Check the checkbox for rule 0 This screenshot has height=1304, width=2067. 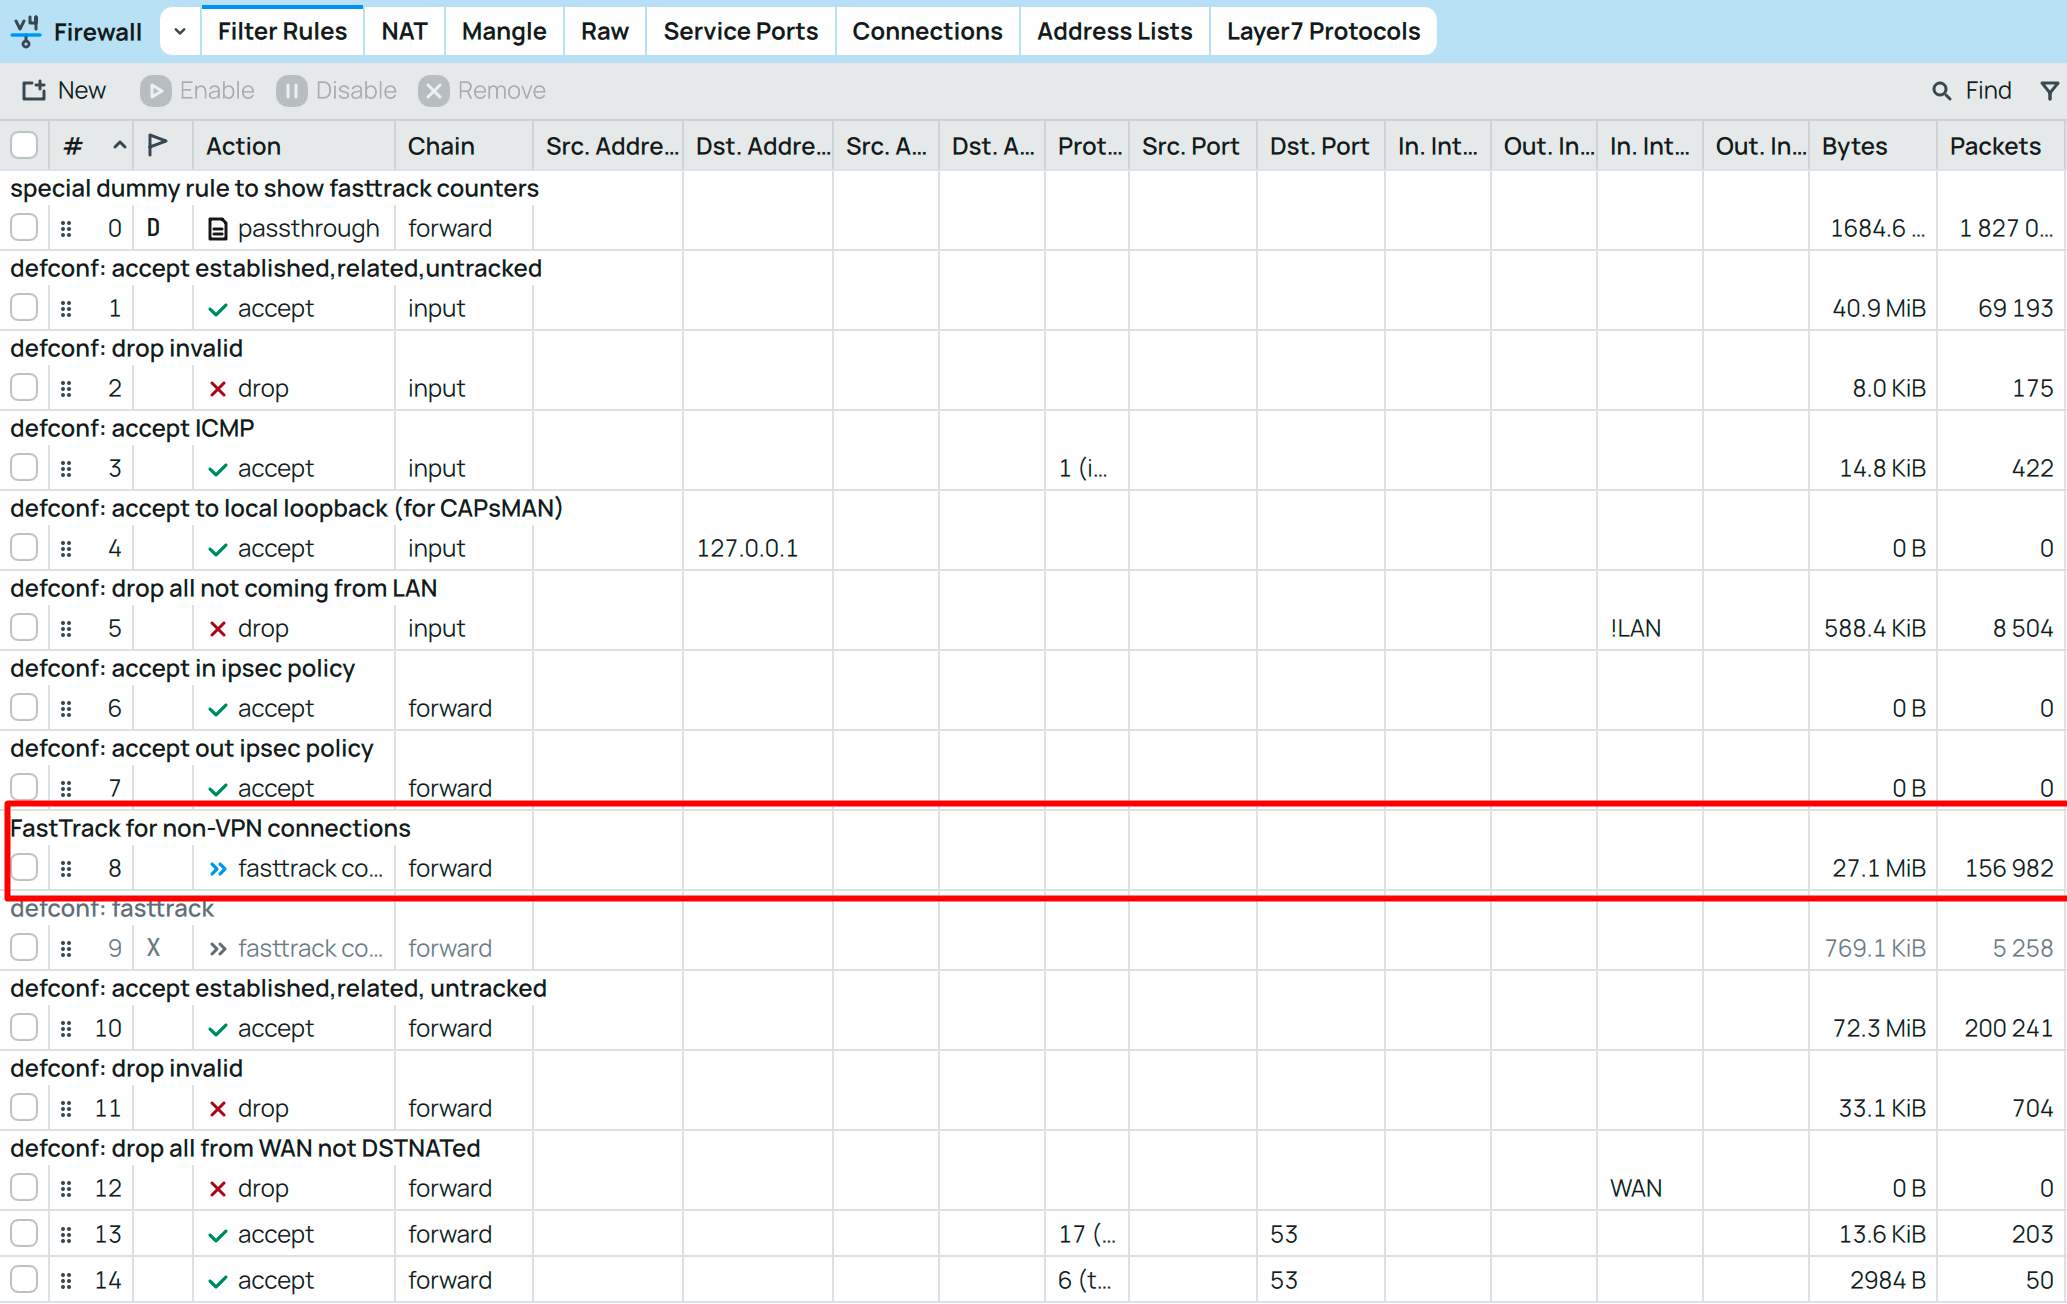click(x=24, y=227)
